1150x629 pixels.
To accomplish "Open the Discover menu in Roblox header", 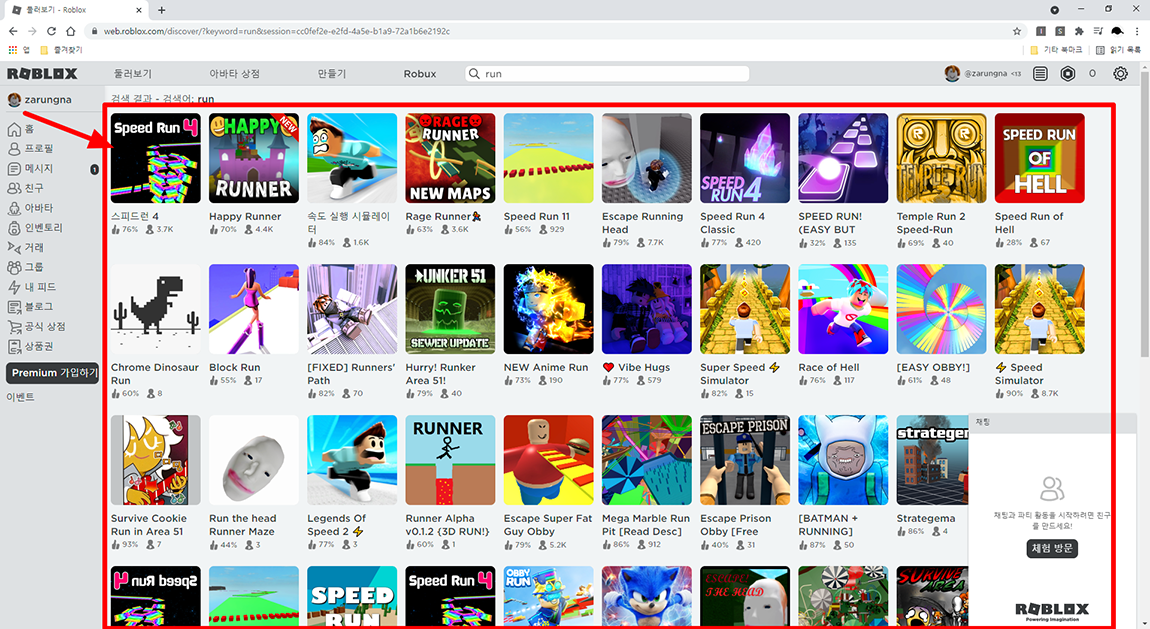I will click(x=133, y=73).
